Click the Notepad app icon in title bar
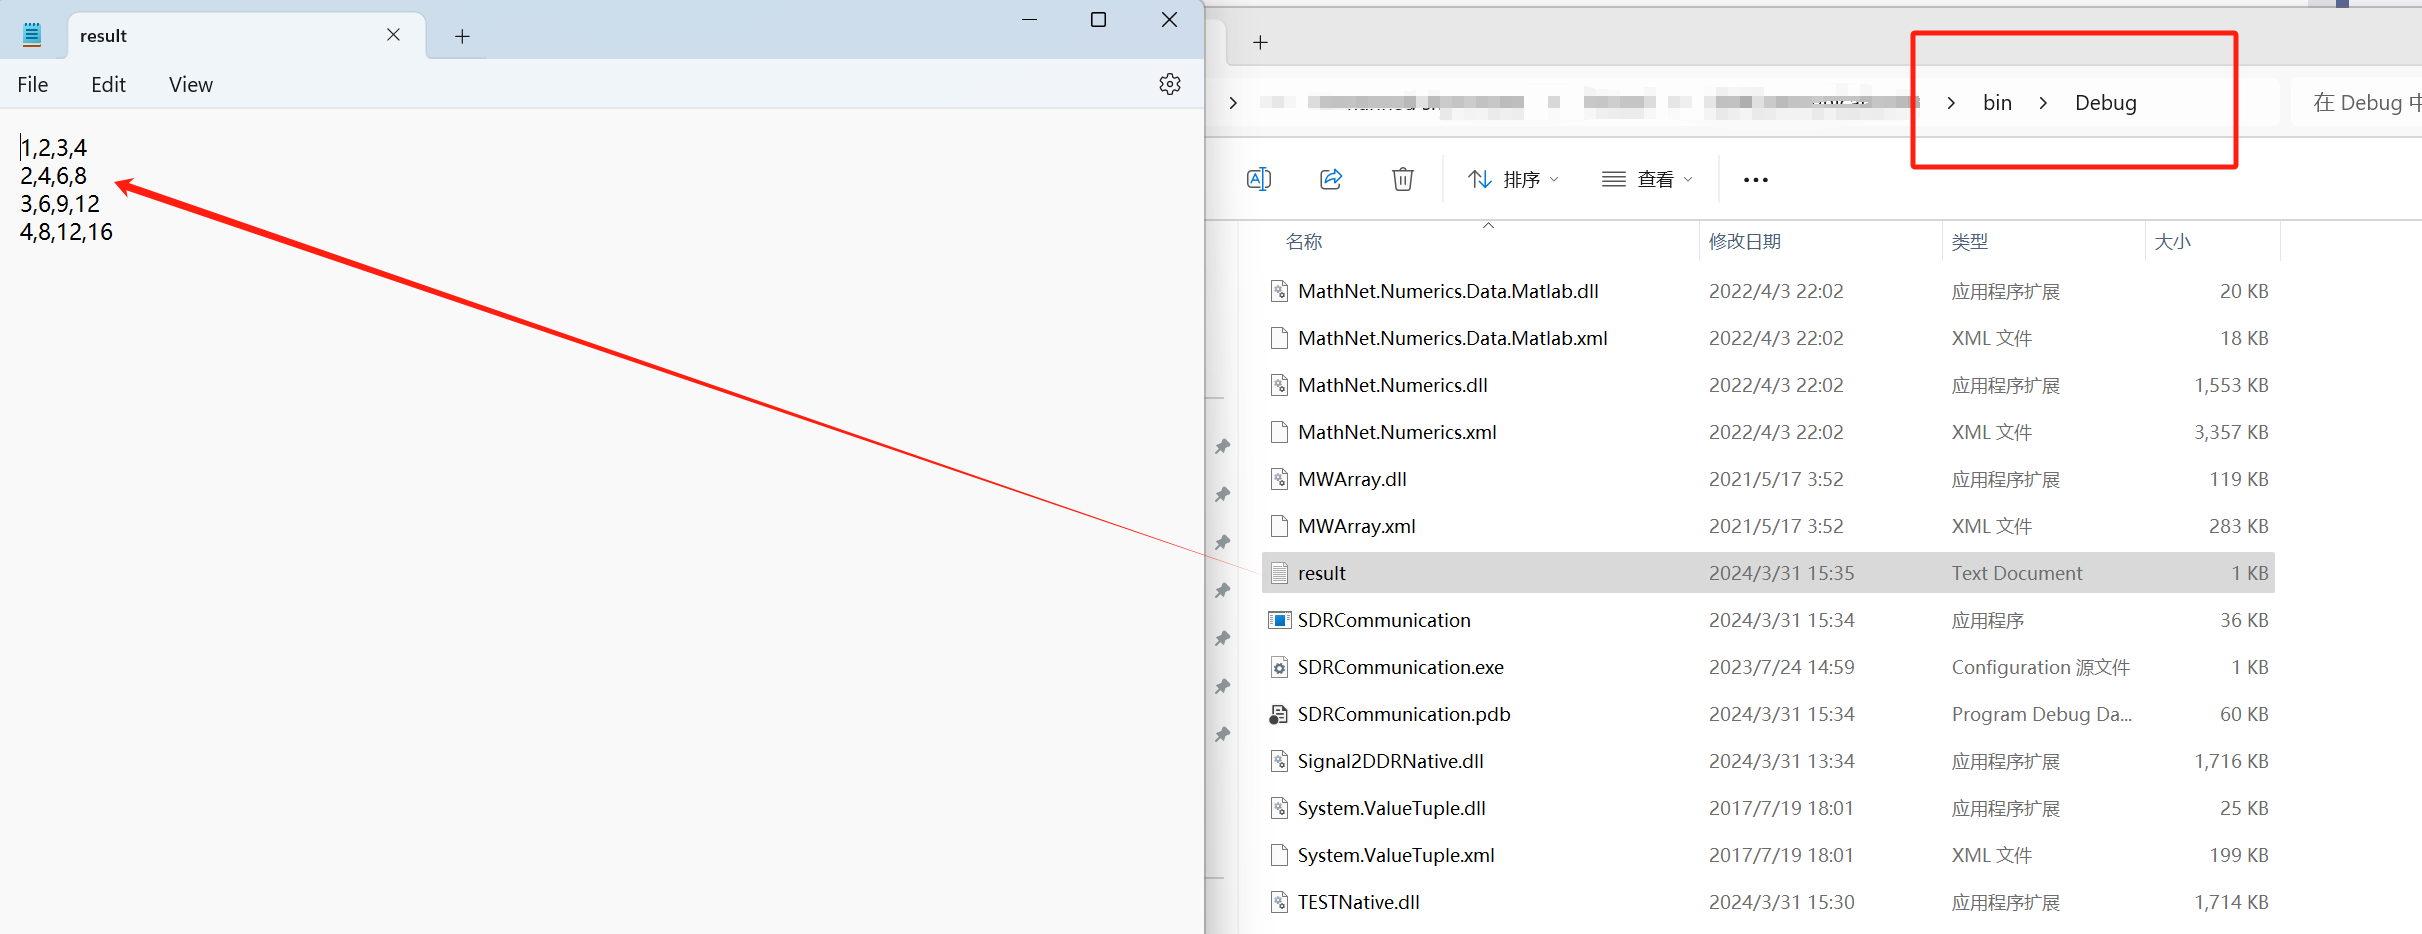 pyautogui.click(x=32, y=35)
